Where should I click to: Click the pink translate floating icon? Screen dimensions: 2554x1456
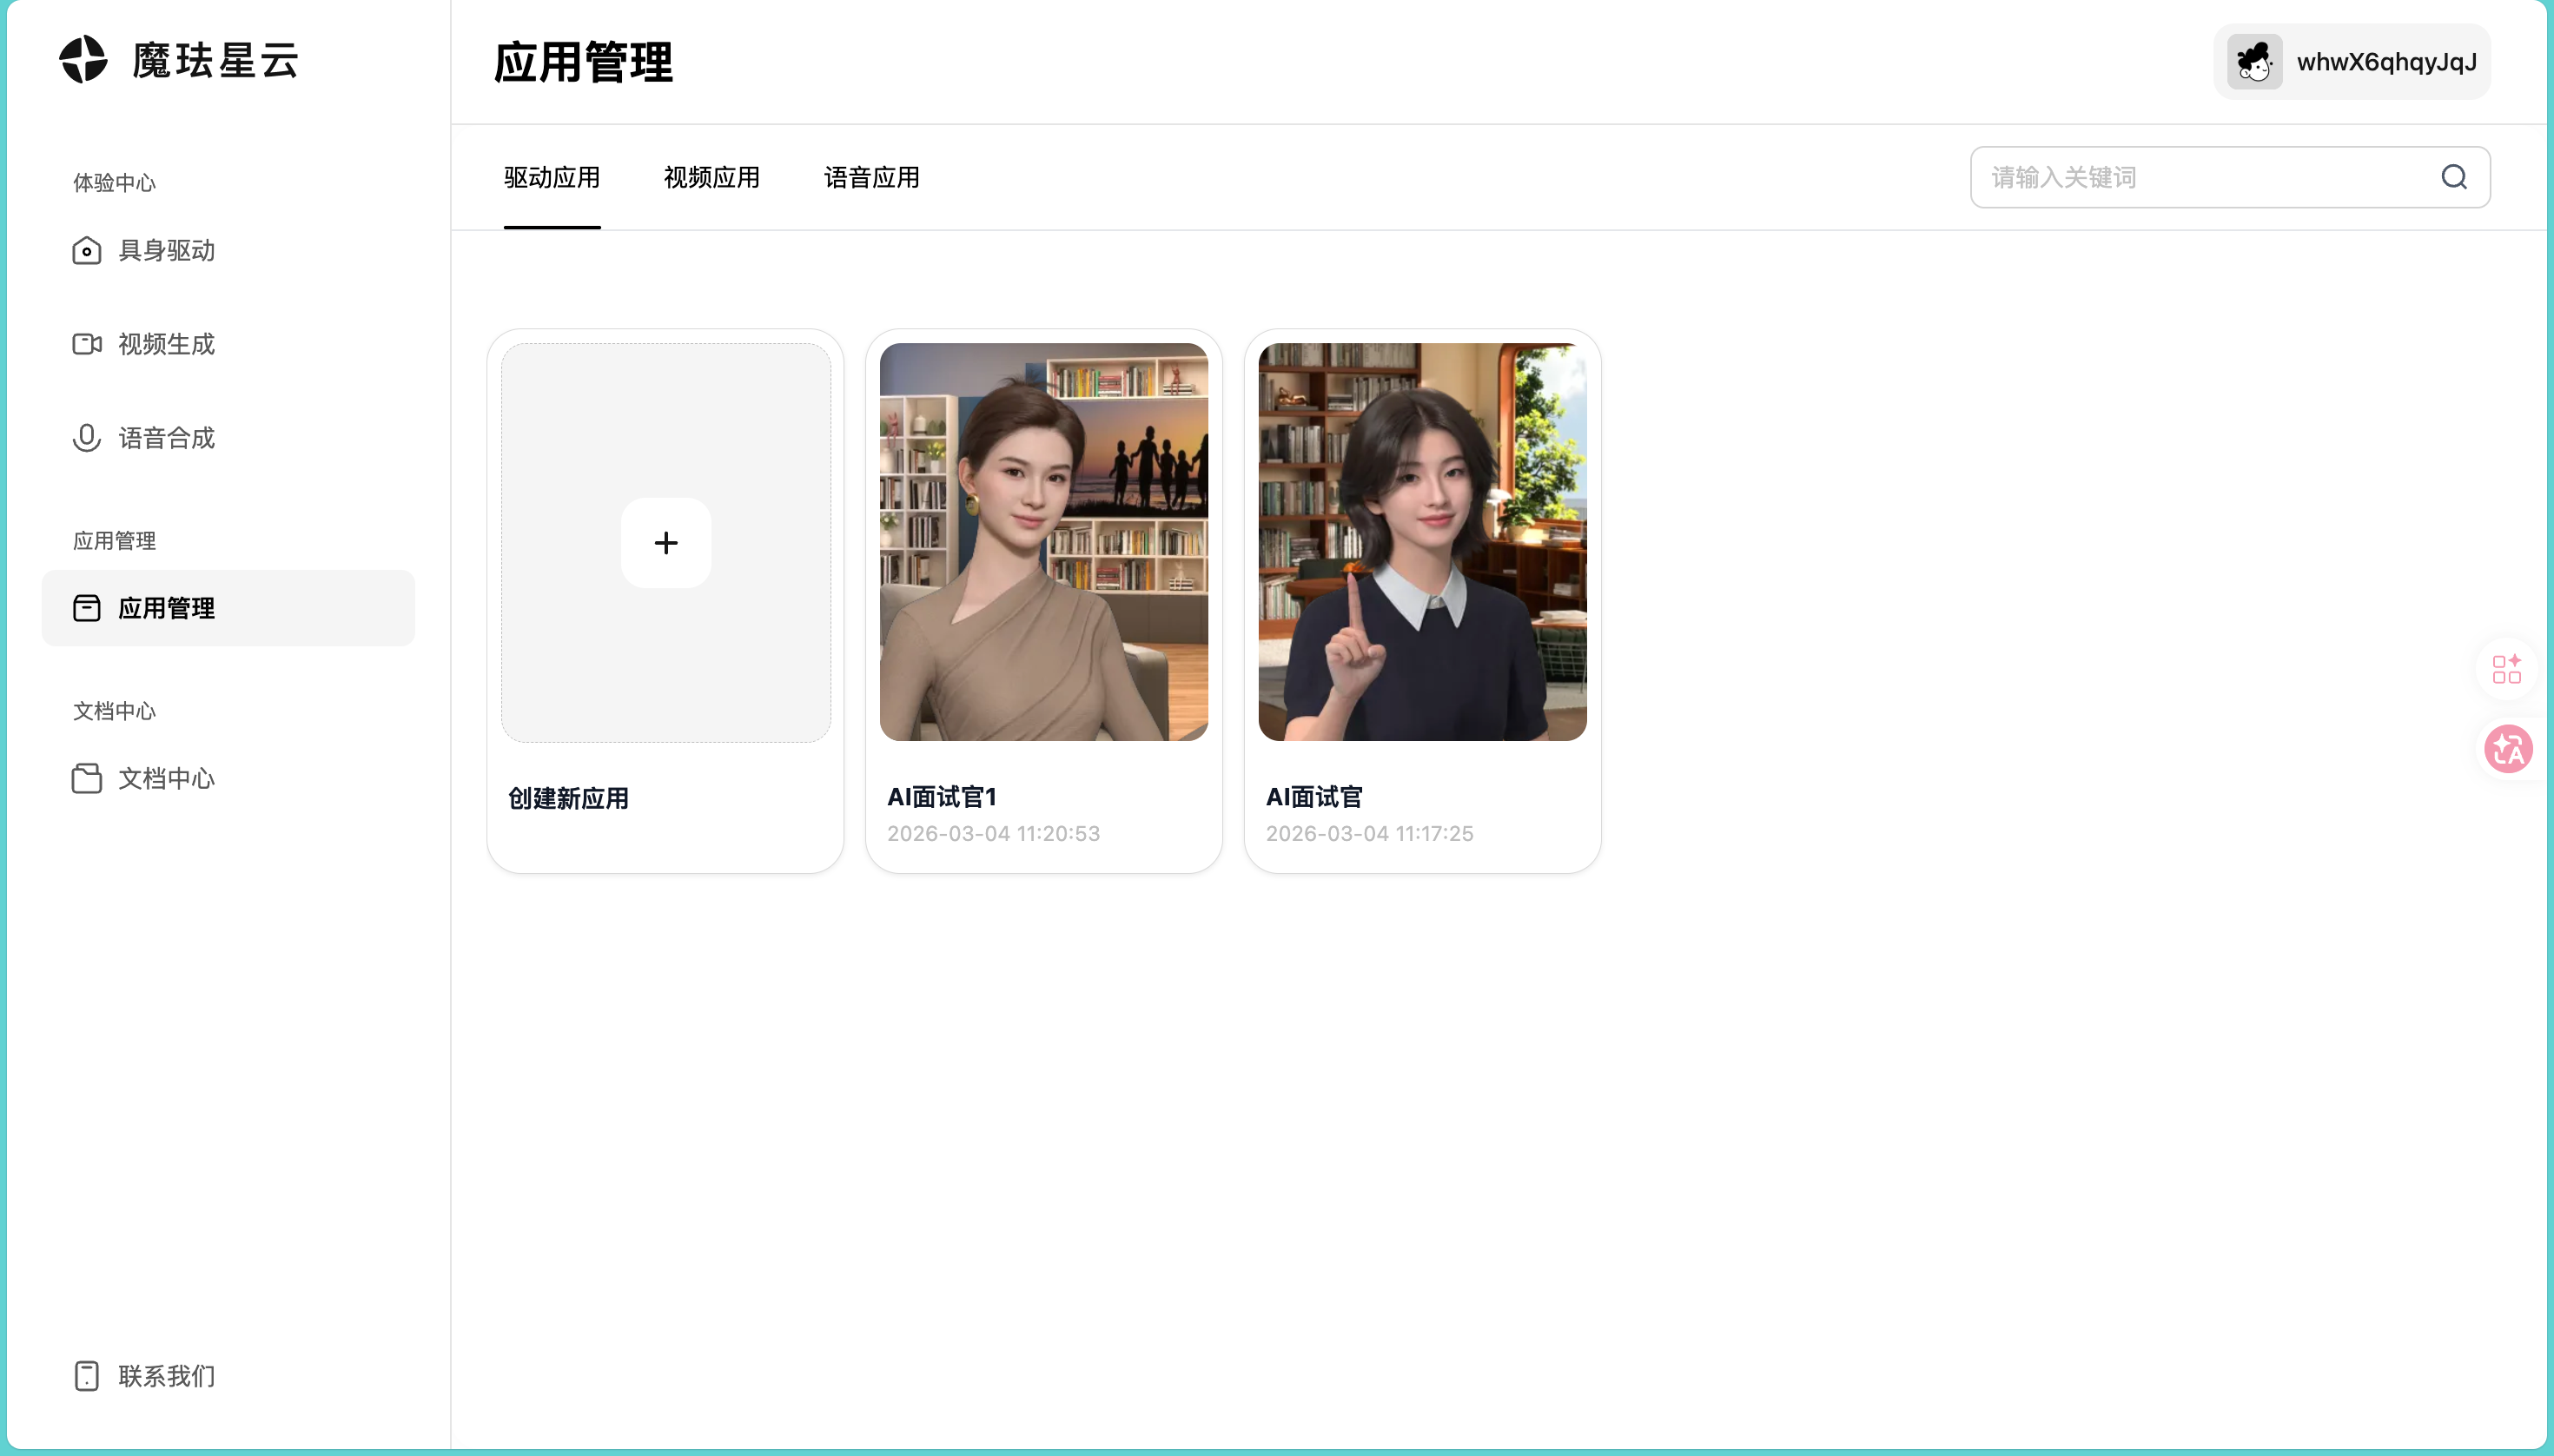pos(2508,749)
